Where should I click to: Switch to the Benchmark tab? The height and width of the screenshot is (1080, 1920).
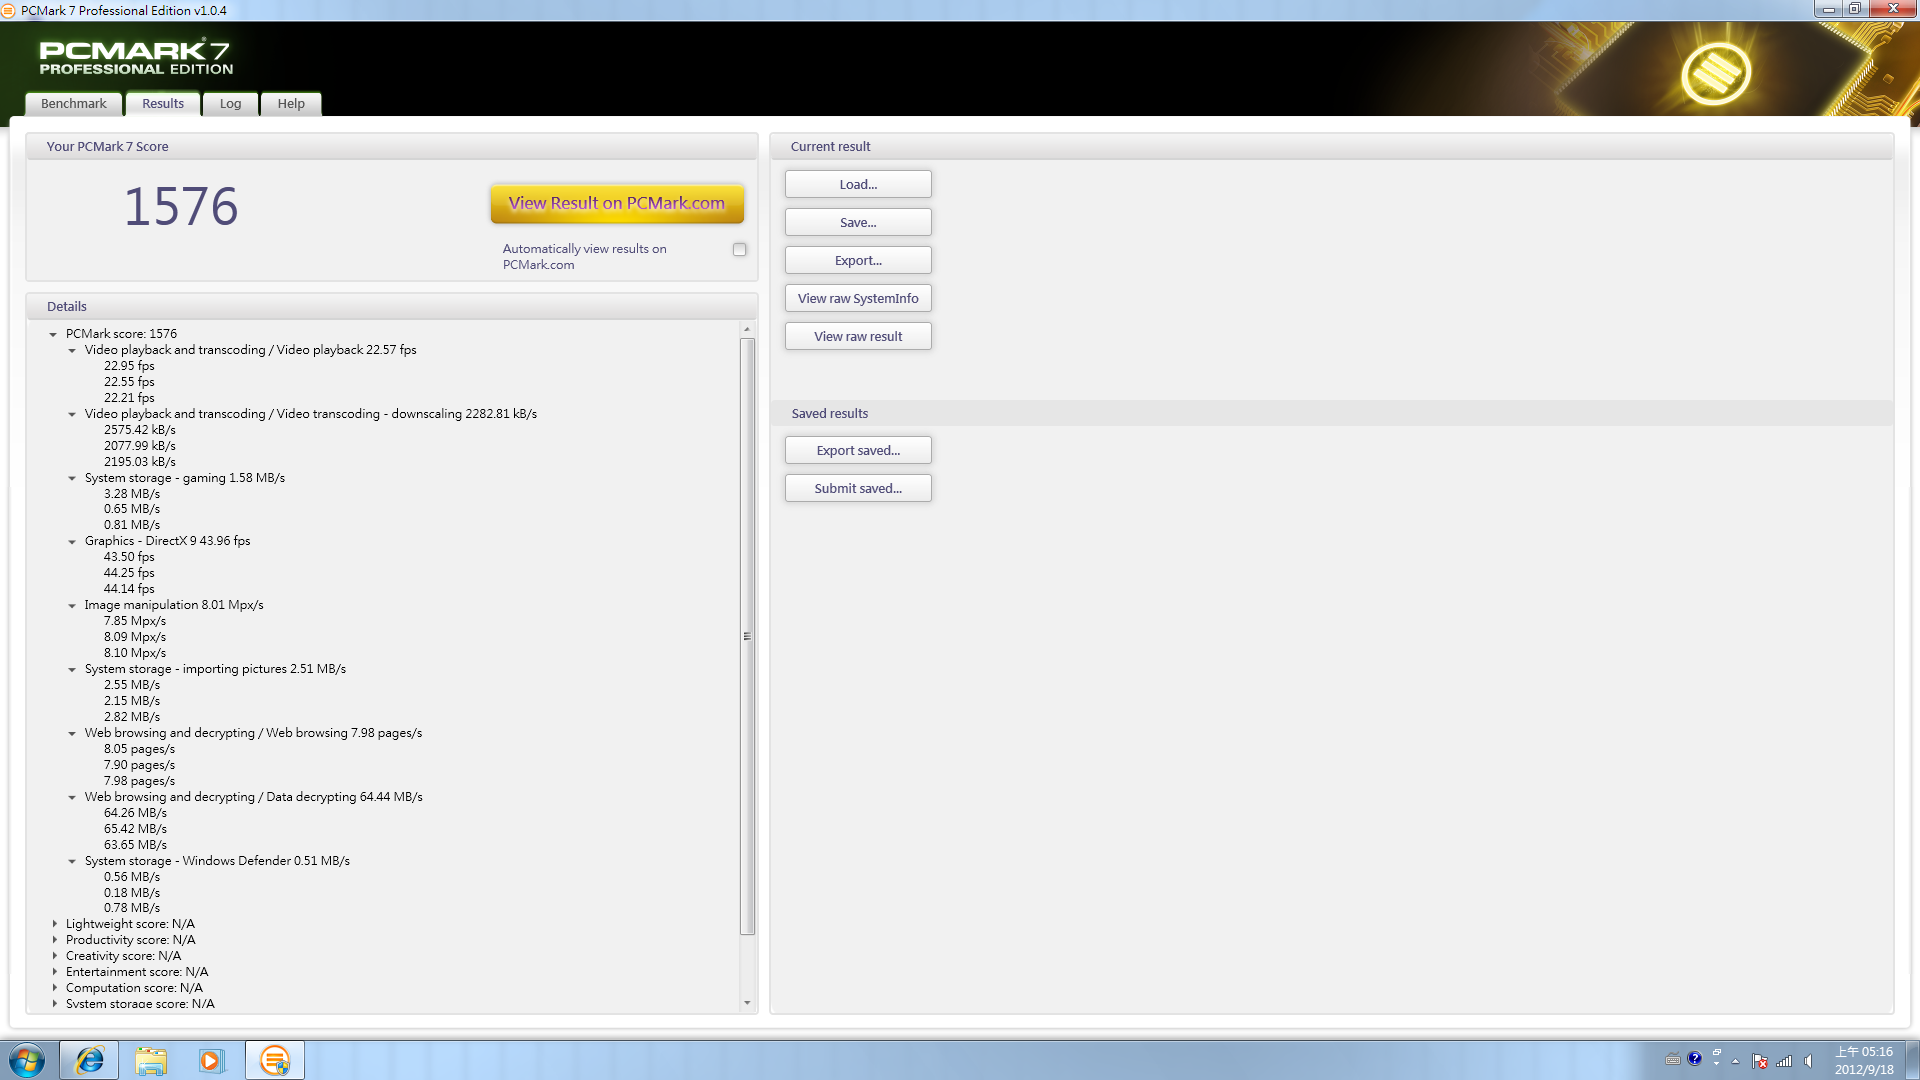click(74, 104)
